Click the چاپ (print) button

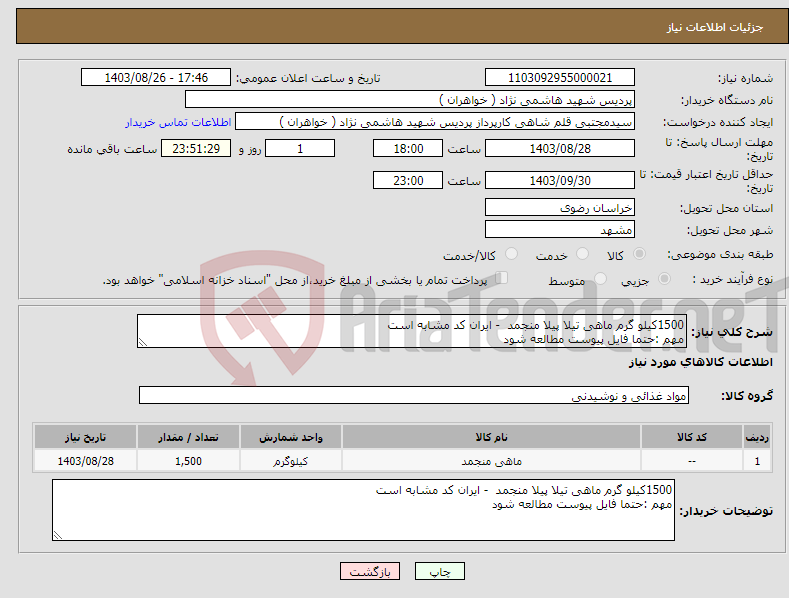coord(439,571)
